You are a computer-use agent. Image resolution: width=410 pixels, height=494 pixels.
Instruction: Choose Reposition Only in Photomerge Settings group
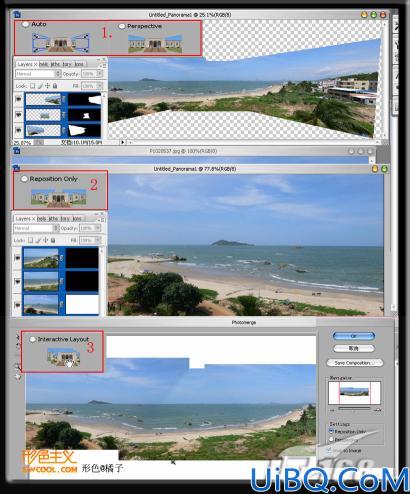click(331, 431)
